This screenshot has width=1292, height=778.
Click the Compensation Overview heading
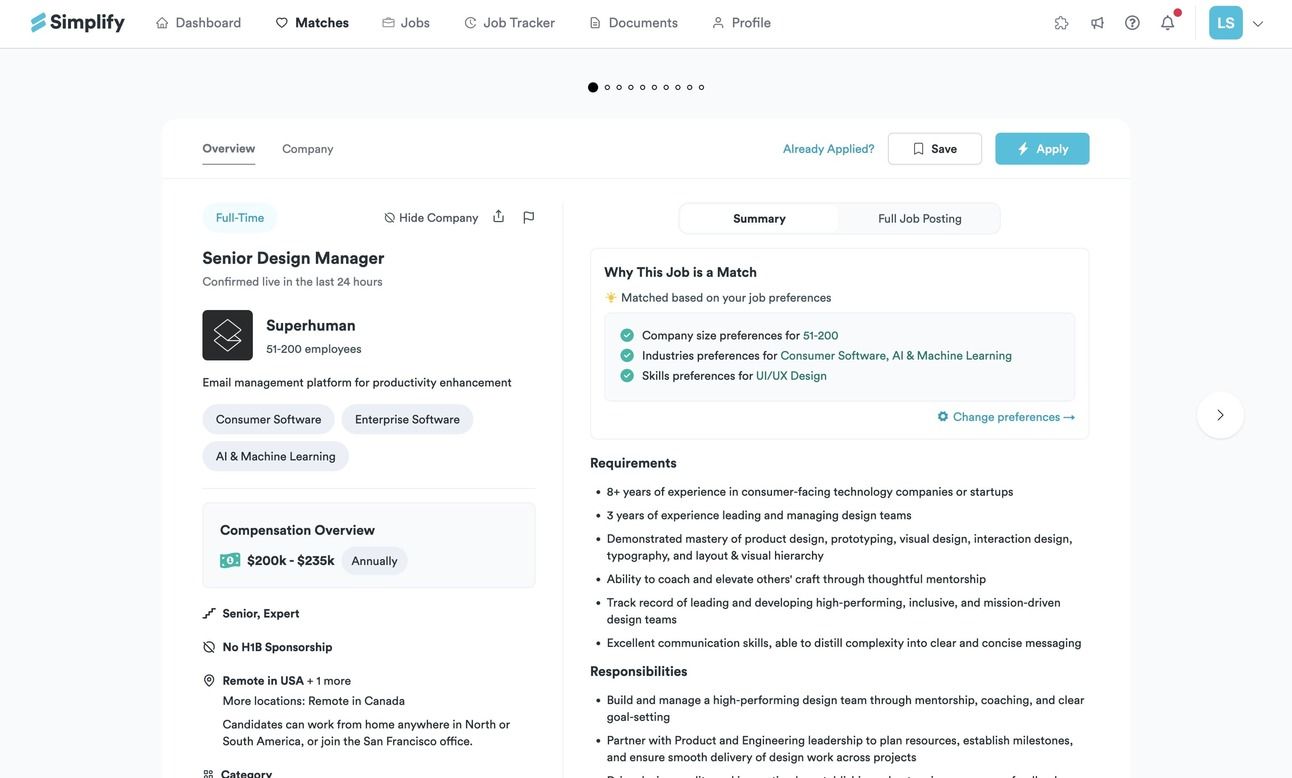click(297, 530)
